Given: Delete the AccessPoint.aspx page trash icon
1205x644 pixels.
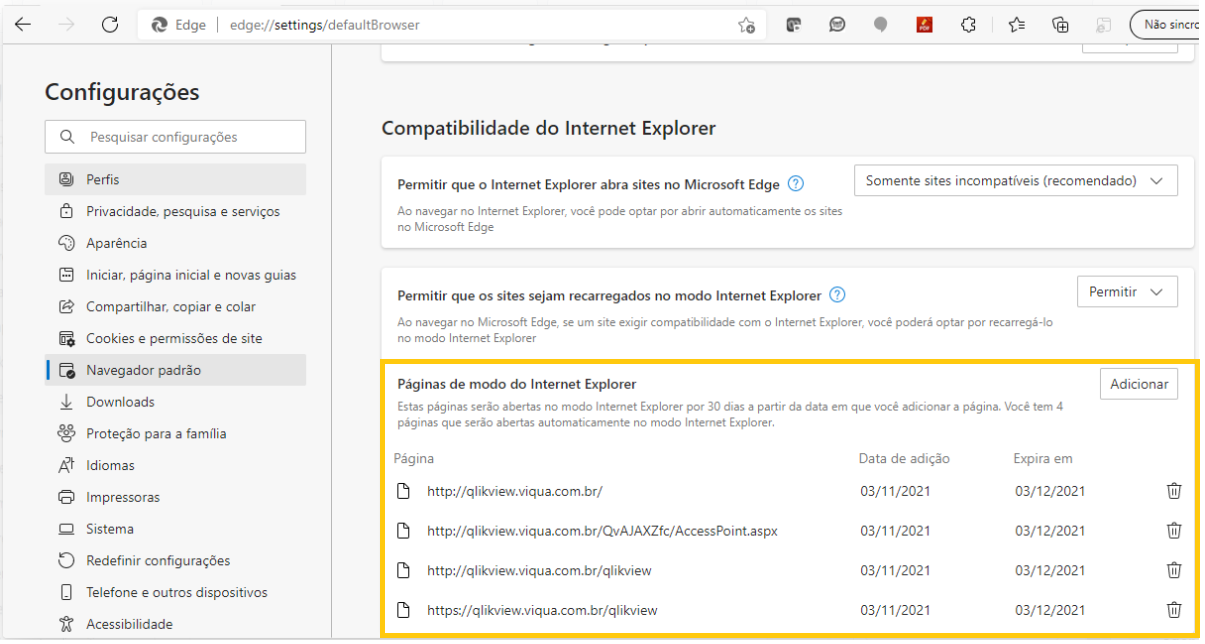Looking at the screenshot, I should pyautogui.click(x=1174, y=531).
